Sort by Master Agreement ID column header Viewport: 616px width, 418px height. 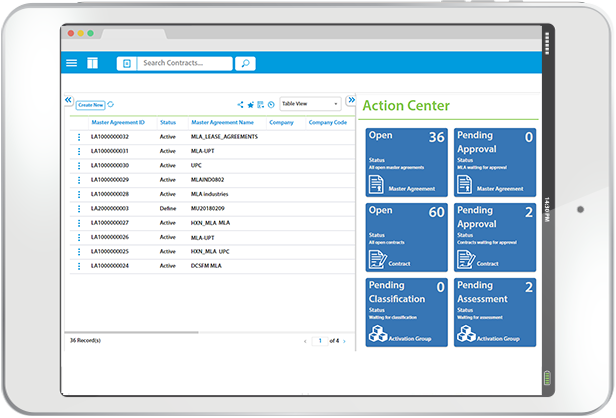(118, 122)
